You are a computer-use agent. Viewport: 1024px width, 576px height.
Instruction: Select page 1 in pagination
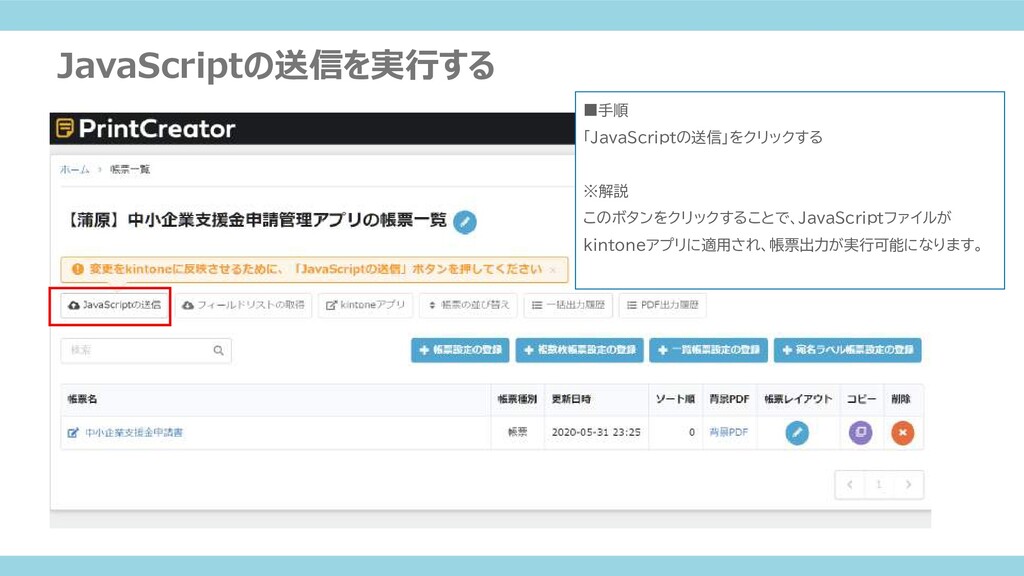[879, 485]
